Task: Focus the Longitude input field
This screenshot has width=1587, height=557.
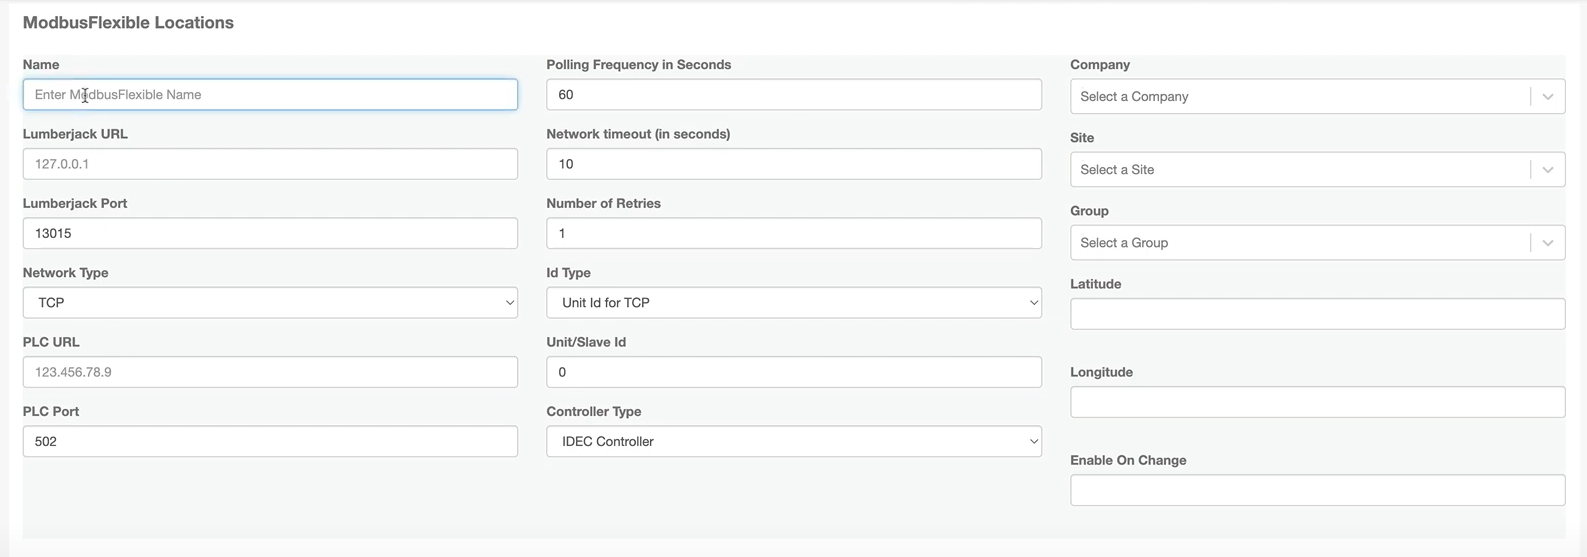Action: [1318, 402]
